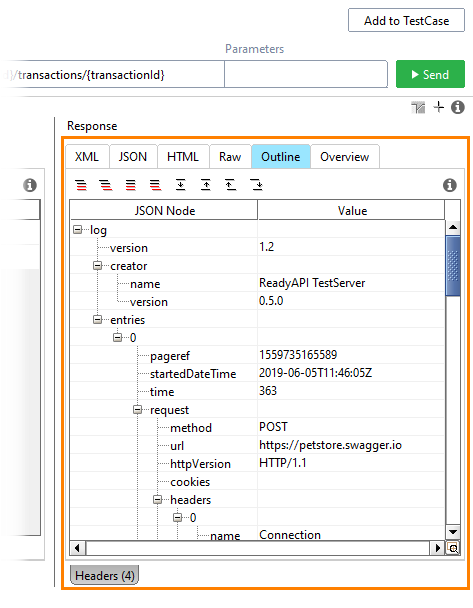Click the value https://petstore.swagger.io
The width and height of the screenshot is (473, 608).
click(x=330, y=445)
